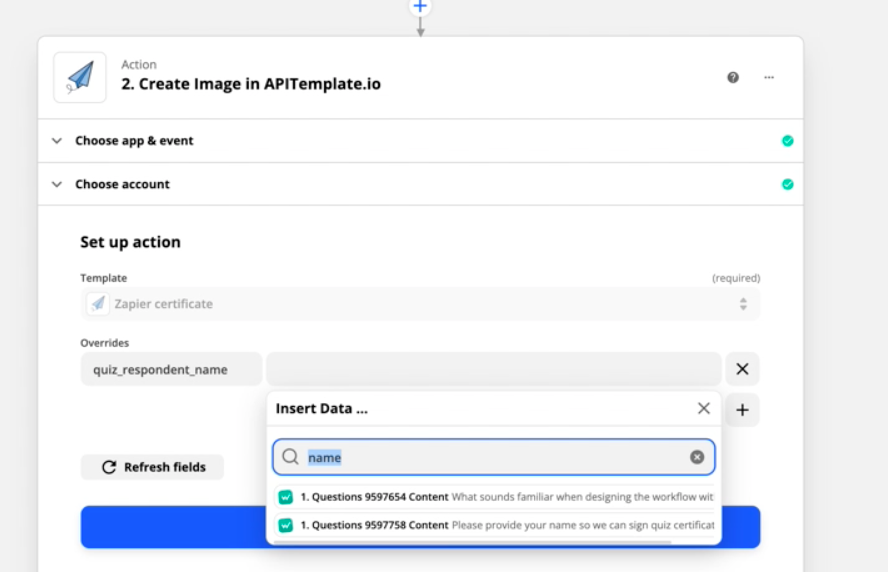The image size is (888, 572).
Task: Click green checkmark next to Choose account
Action: point(787,185)
